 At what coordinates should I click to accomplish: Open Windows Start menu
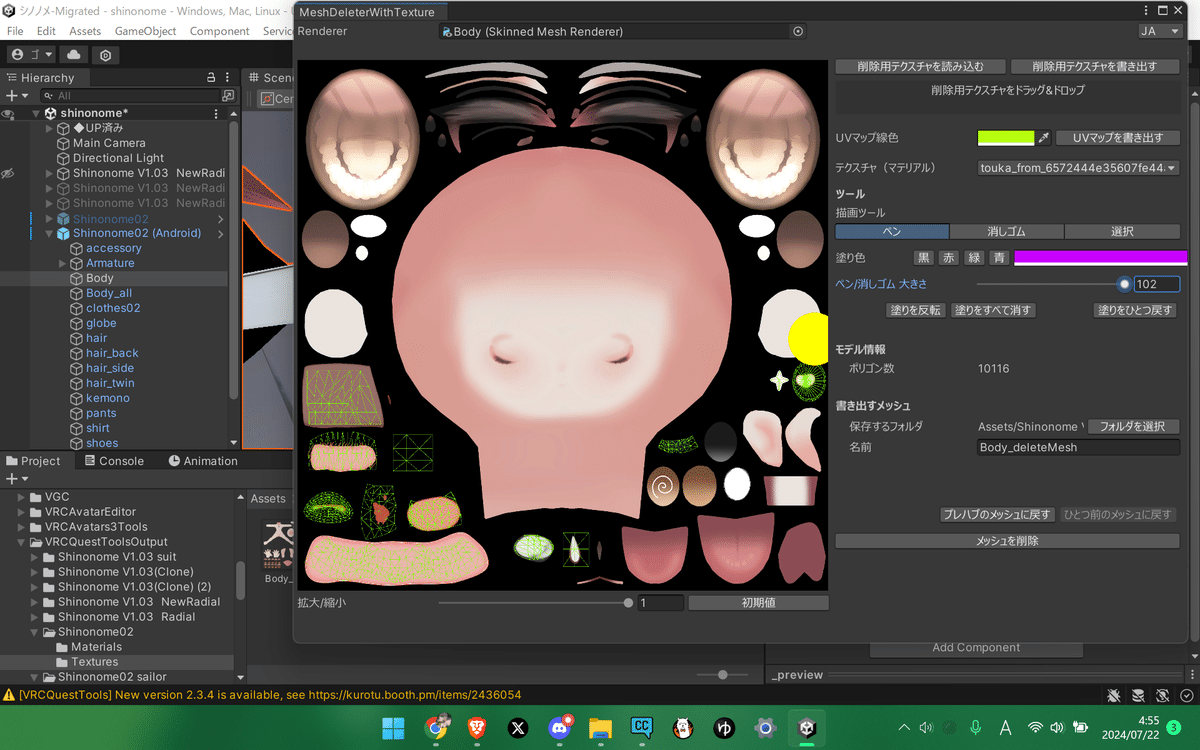(394, 728)
